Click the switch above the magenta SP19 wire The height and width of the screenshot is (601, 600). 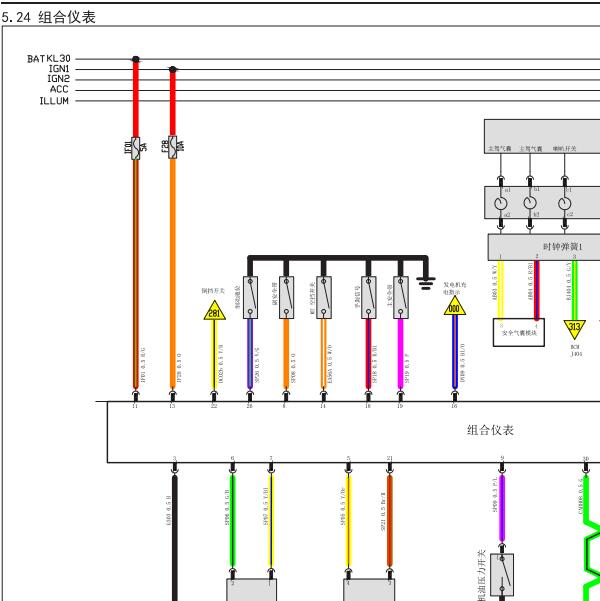[401, 297]
